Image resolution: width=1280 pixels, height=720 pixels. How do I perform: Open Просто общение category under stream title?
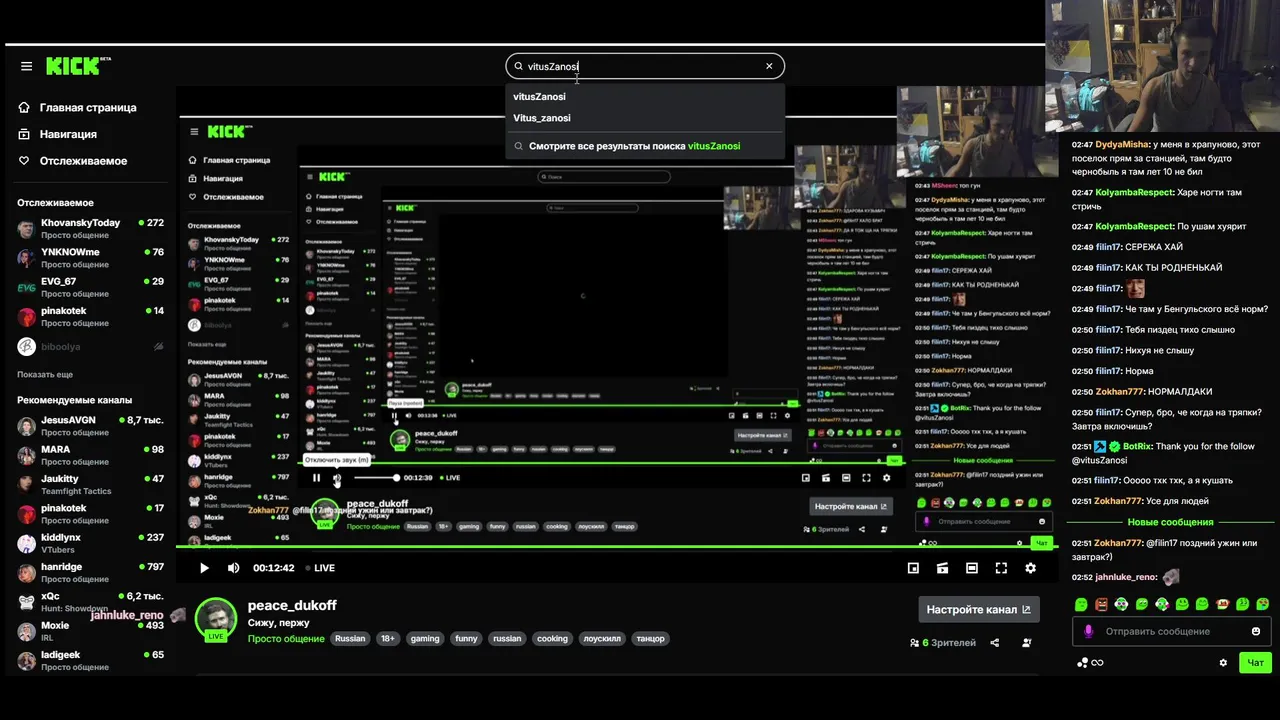point(286,638)
